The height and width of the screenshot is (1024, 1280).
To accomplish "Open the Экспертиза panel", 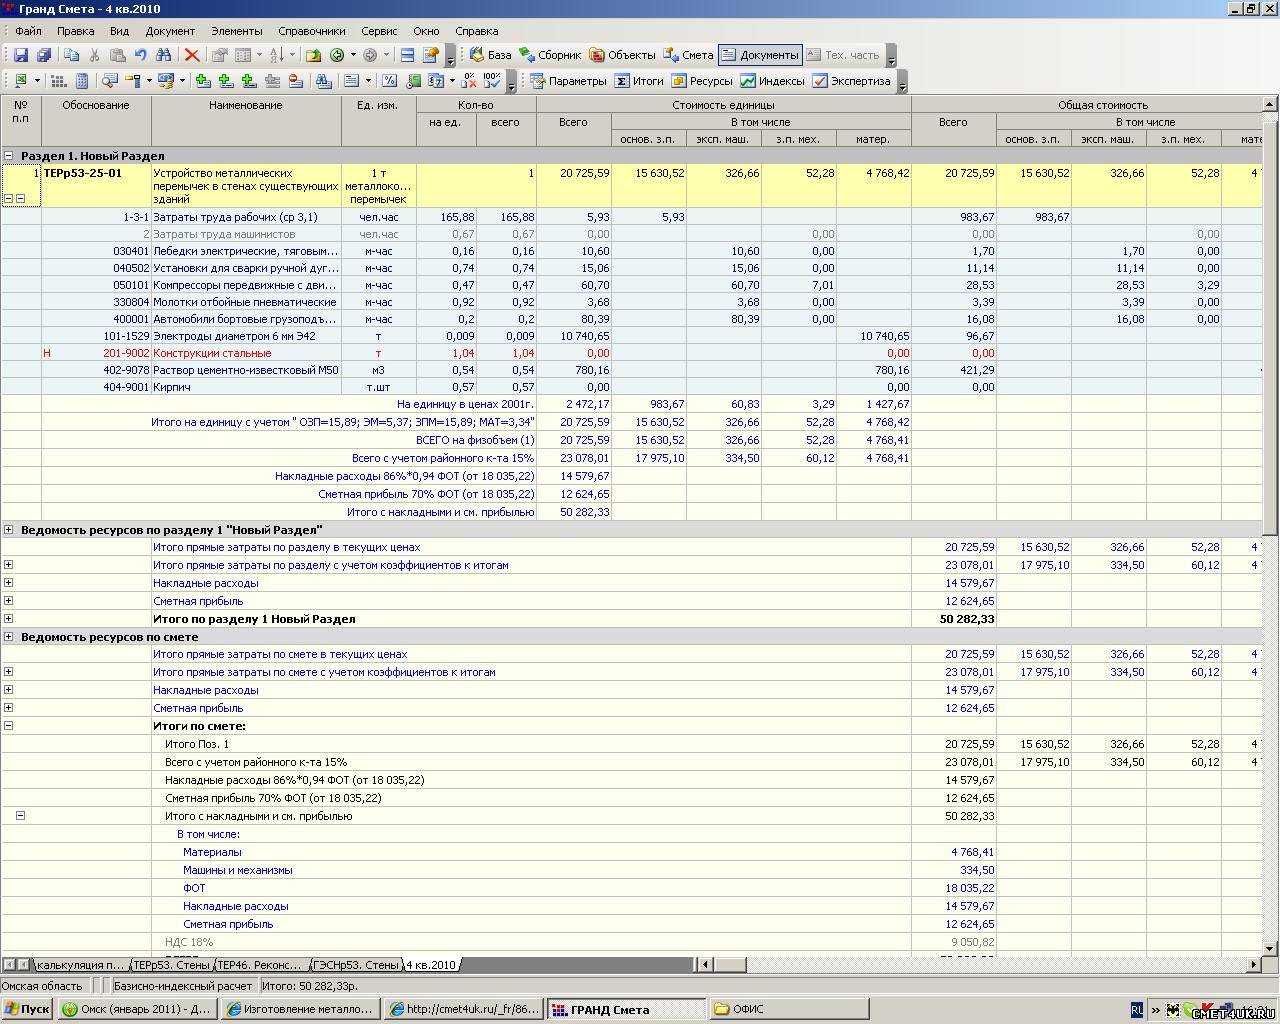I will [x=850, y=81].
